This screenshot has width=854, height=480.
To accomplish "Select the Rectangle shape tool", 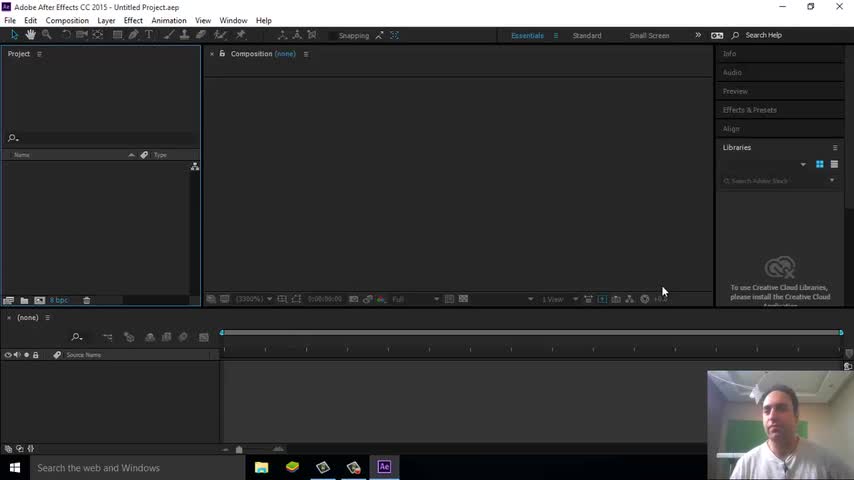I will [117, 35].
